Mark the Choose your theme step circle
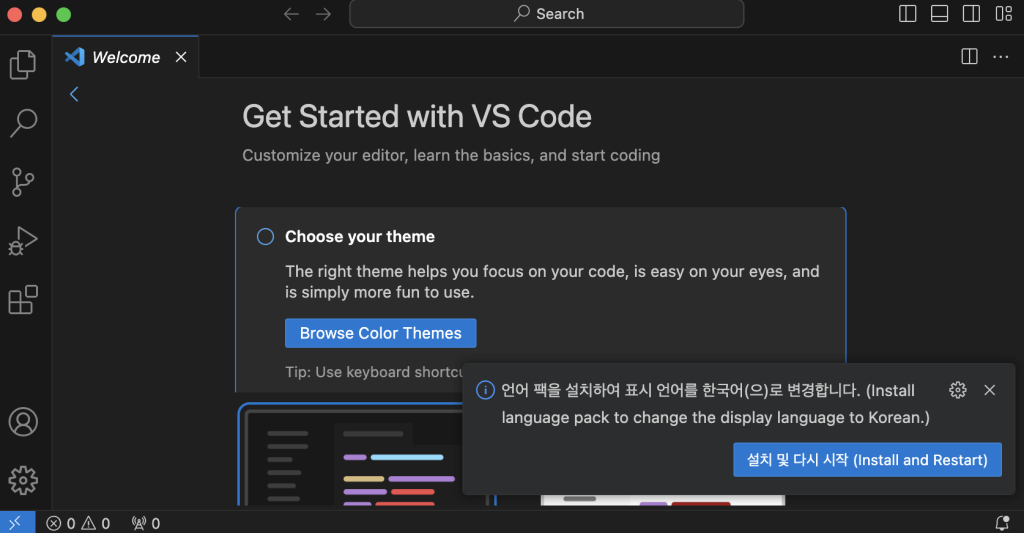 265,236
